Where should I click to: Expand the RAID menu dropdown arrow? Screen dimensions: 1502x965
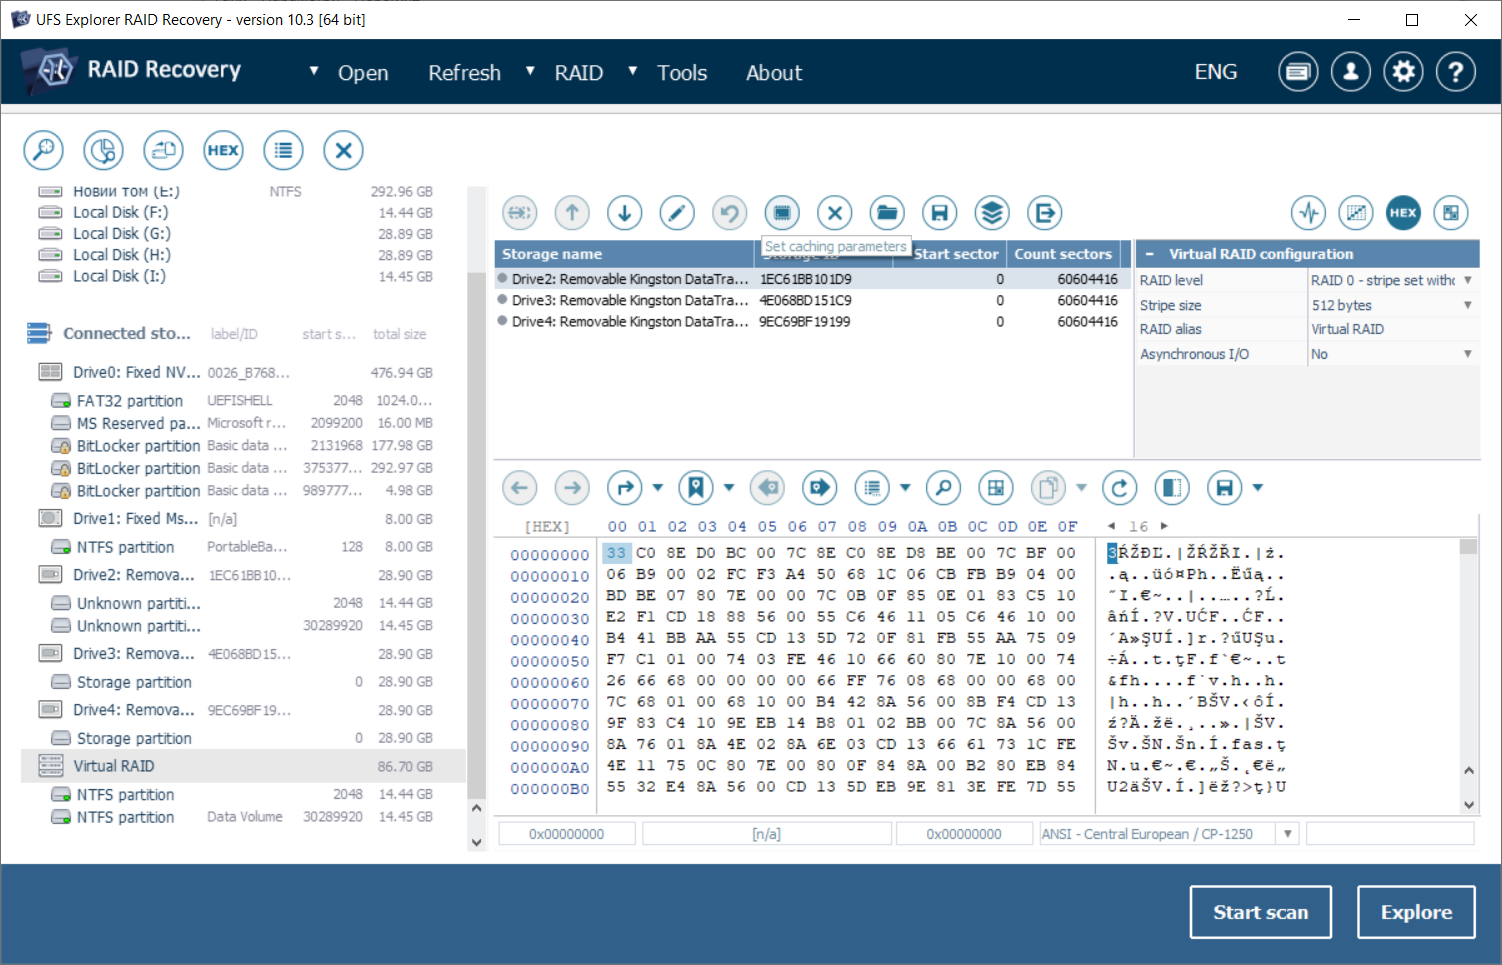[530, 71]
